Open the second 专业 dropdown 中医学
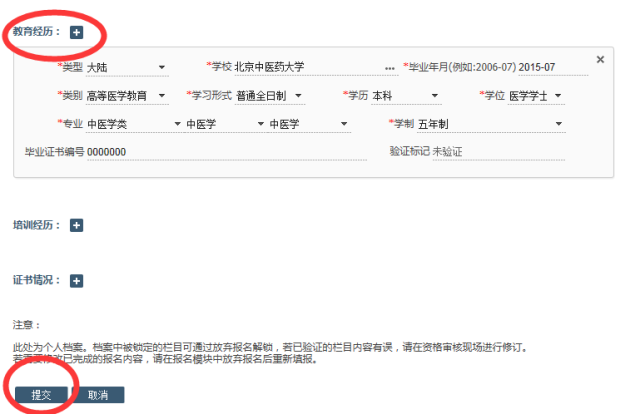The height and width of the screenshot is (414, 640). click(225, 124)
